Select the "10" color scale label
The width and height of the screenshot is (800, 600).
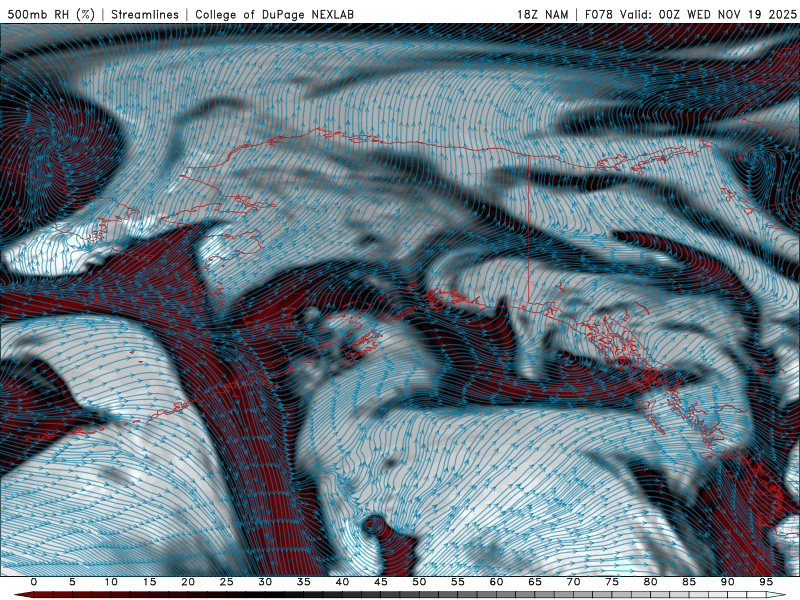tap(111, 582)
